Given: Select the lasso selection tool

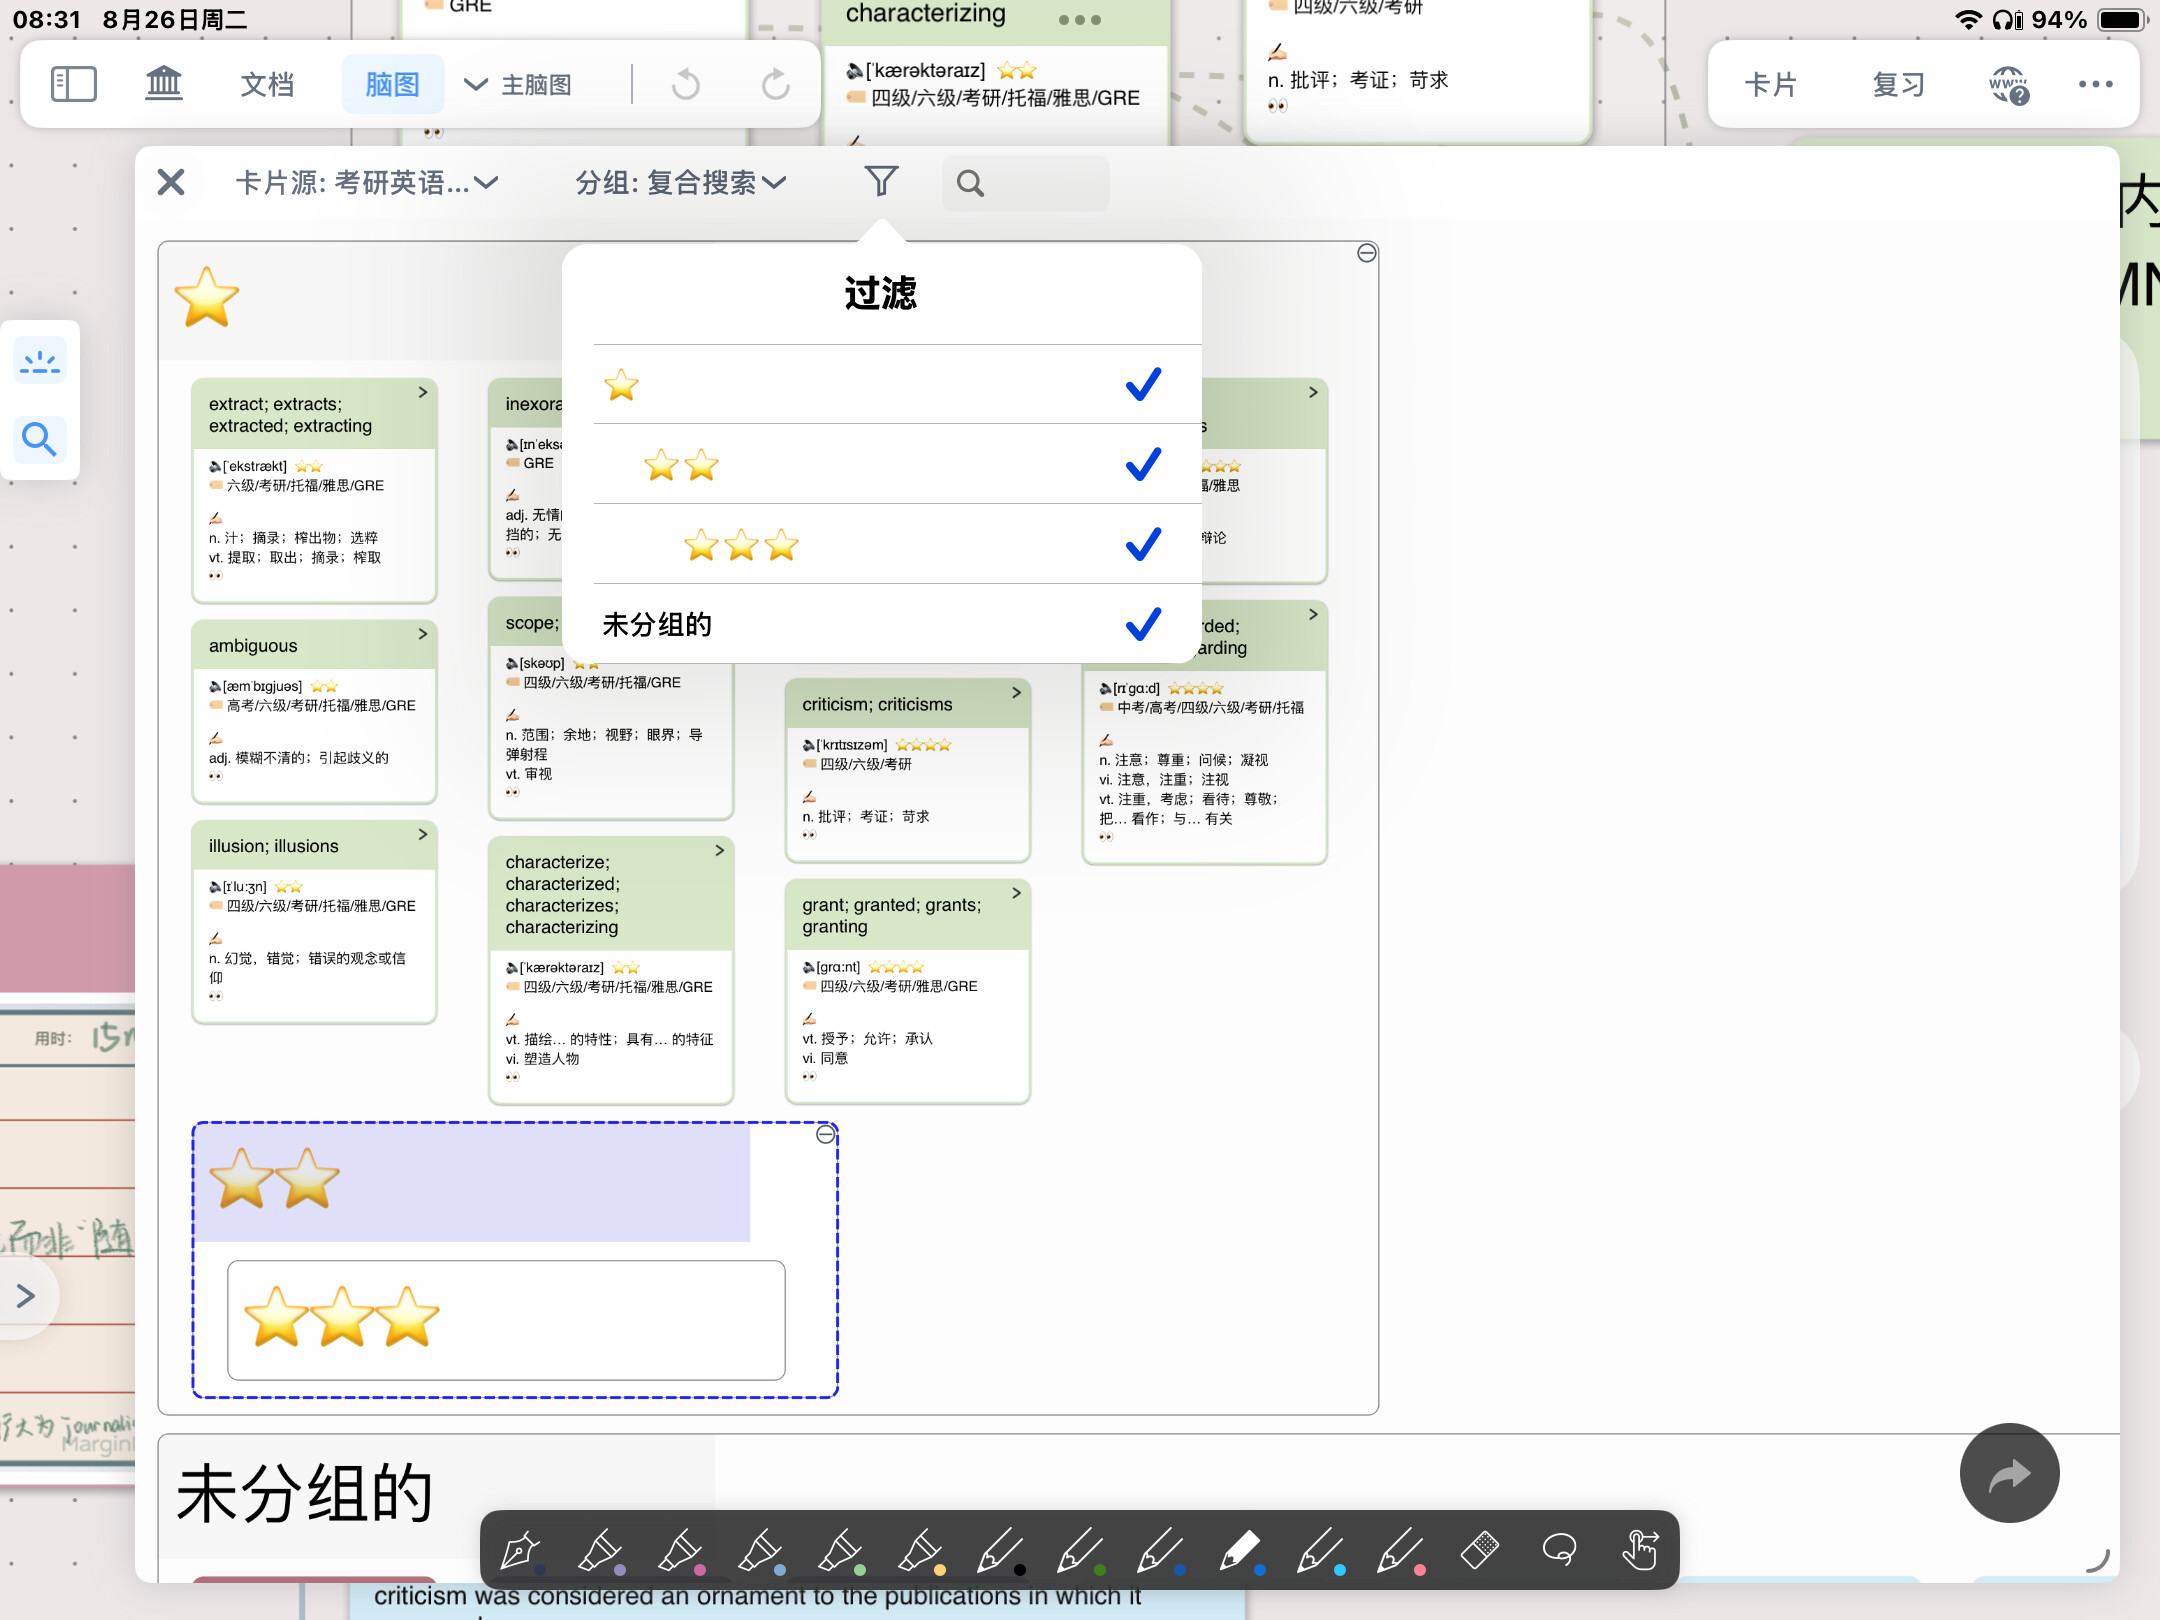Looking at the screenshot, I should [1559, 1550].
